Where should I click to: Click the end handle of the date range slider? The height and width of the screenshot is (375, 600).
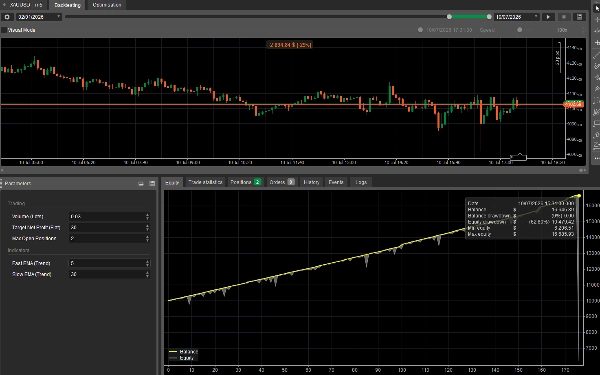[489, 16]
